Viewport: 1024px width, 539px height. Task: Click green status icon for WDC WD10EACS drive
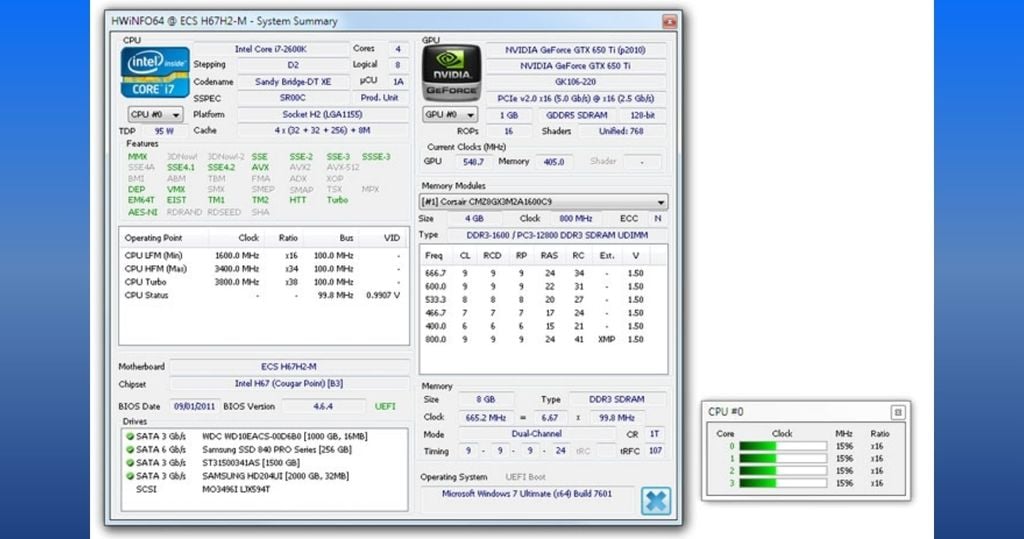point(130,436)
